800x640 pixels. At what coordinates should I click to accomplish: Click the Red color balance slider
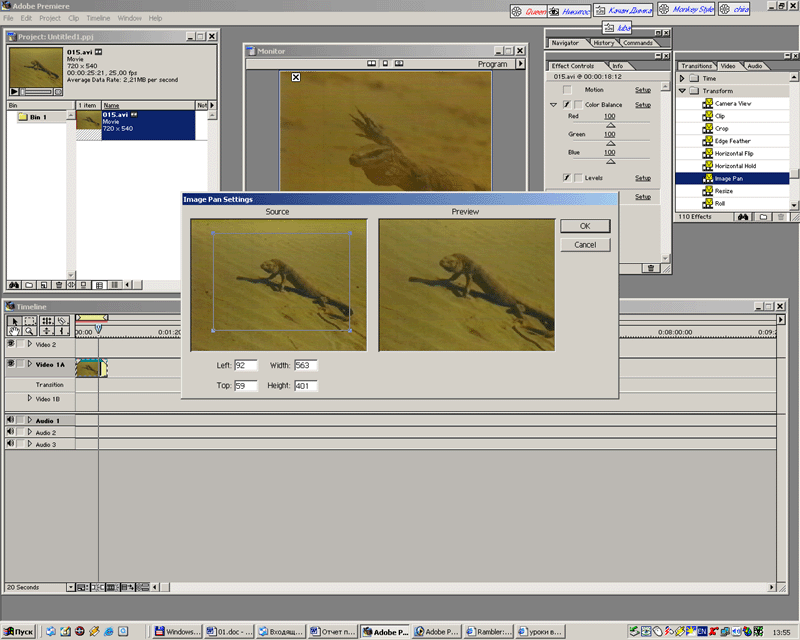point(610,126)
